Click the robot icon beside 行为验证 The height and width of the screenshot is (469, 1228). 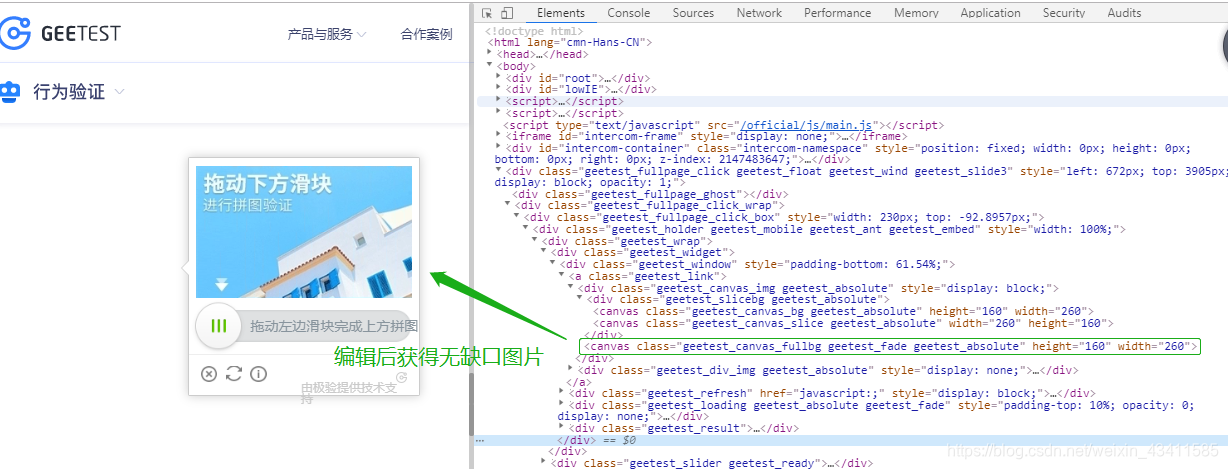point(10,92)
